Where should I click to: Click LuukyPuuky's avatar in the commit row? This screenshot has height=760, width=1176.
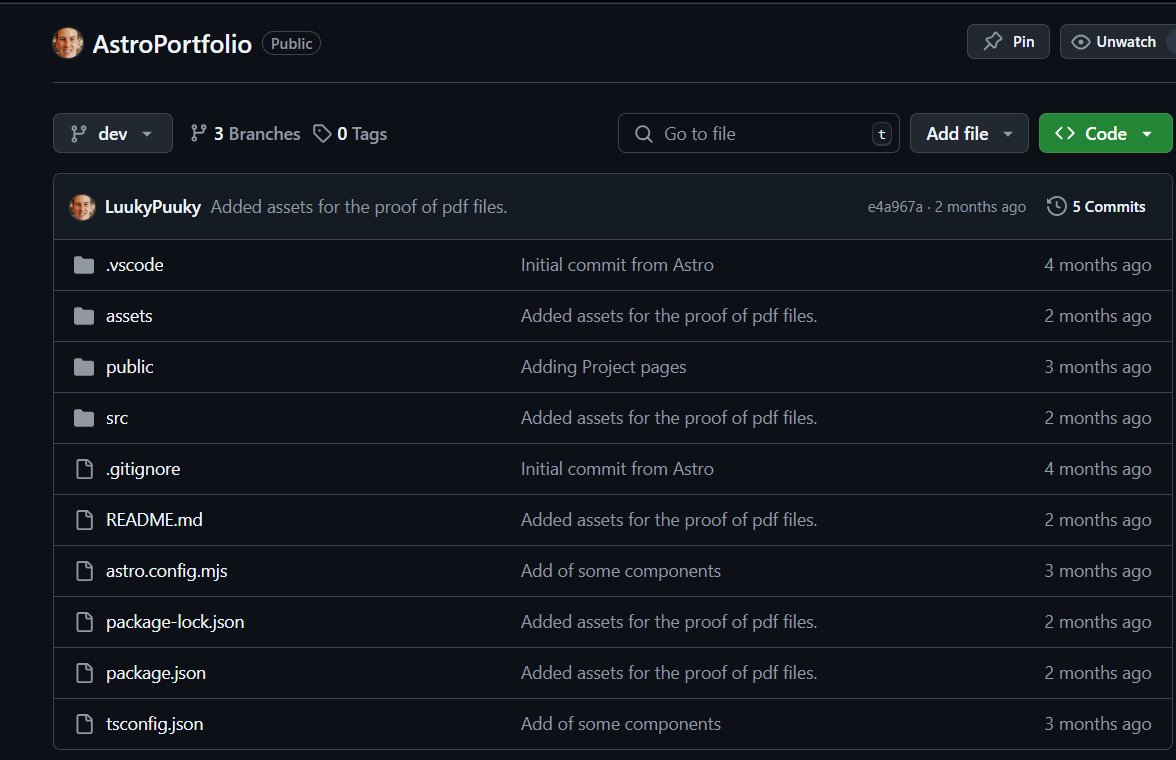(x=82, y=207)
